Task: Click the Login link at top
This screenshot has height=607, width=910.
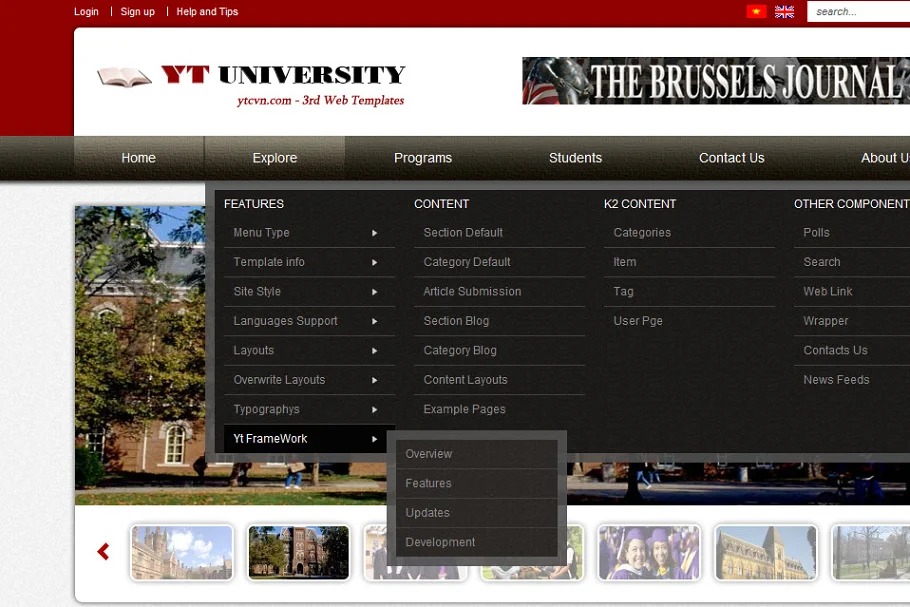Action: click(x=86, y=12)
